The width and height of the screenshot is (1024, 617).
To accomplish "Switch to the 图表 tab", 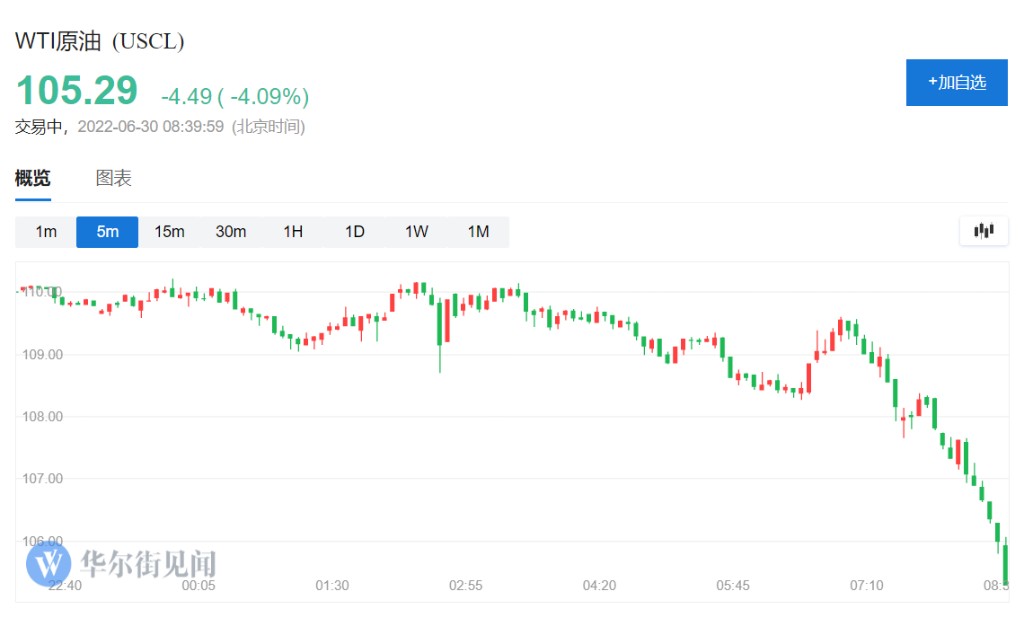I will (113, 179).
